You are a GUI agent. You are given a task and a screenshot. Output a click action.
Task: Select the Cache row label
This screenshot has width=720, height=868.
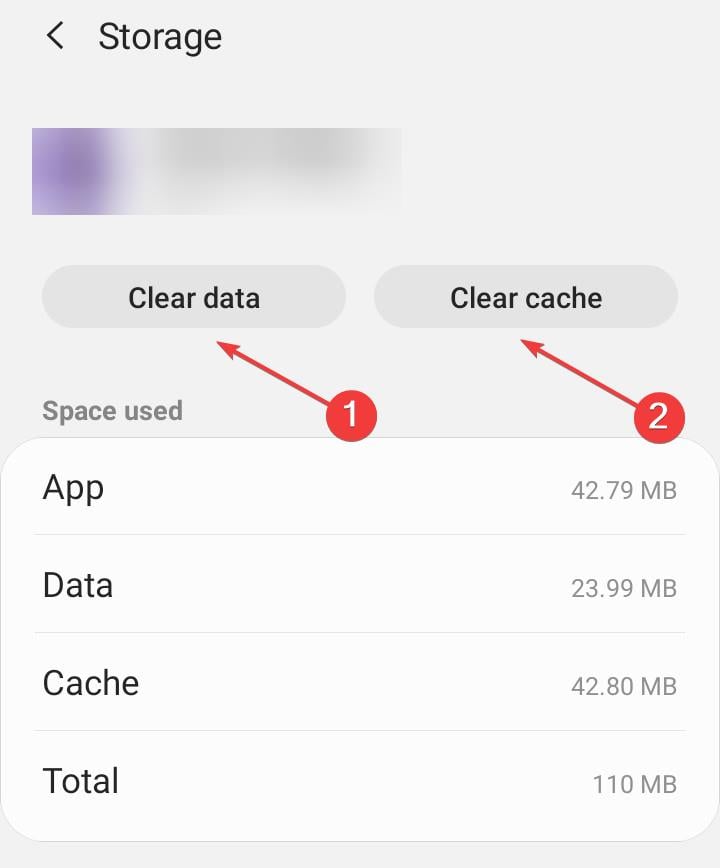tap(90, 683)
